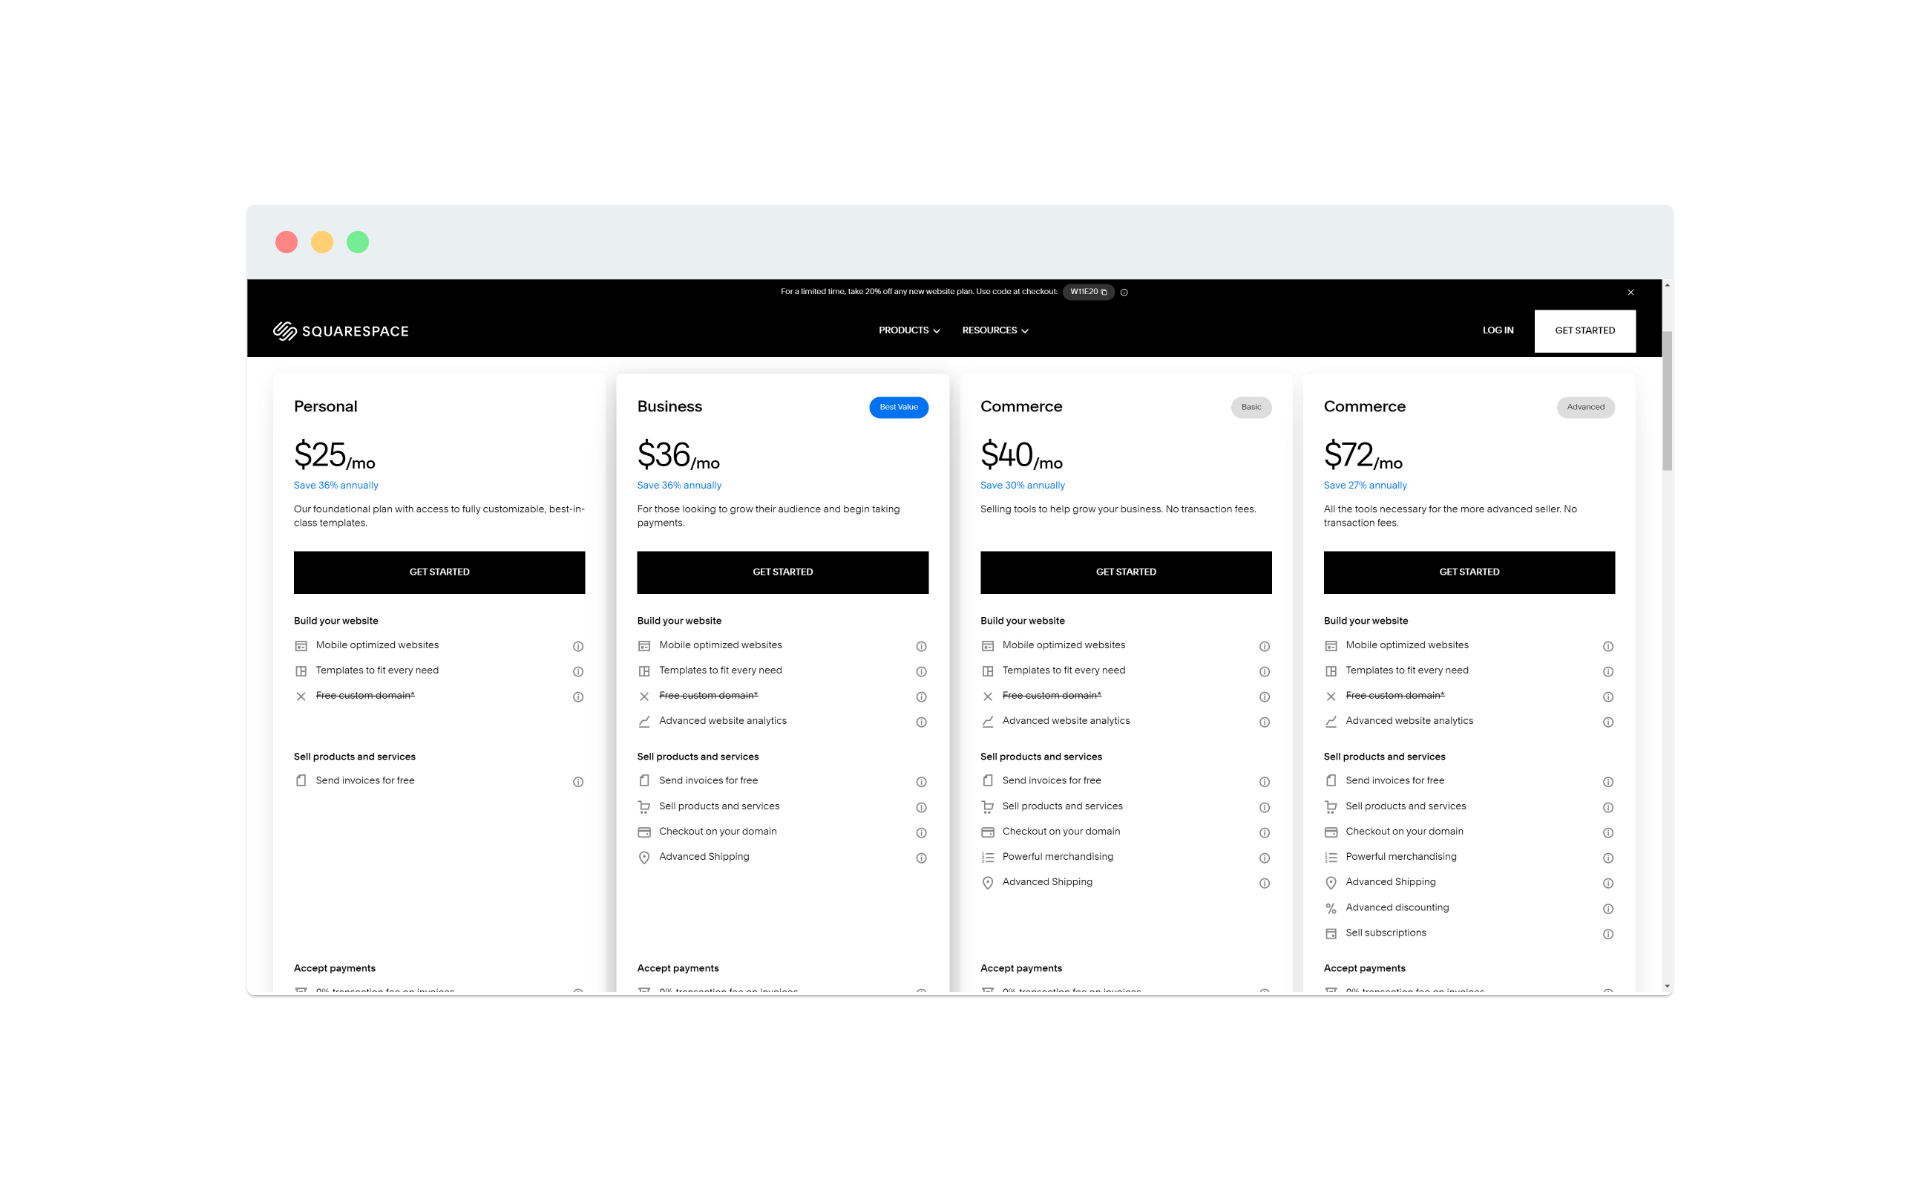Open info icon for Personal Mobile optimized websites
Image resolution: width=1920 pixels, height=1200 pixels.
click(x=578, y=647)
